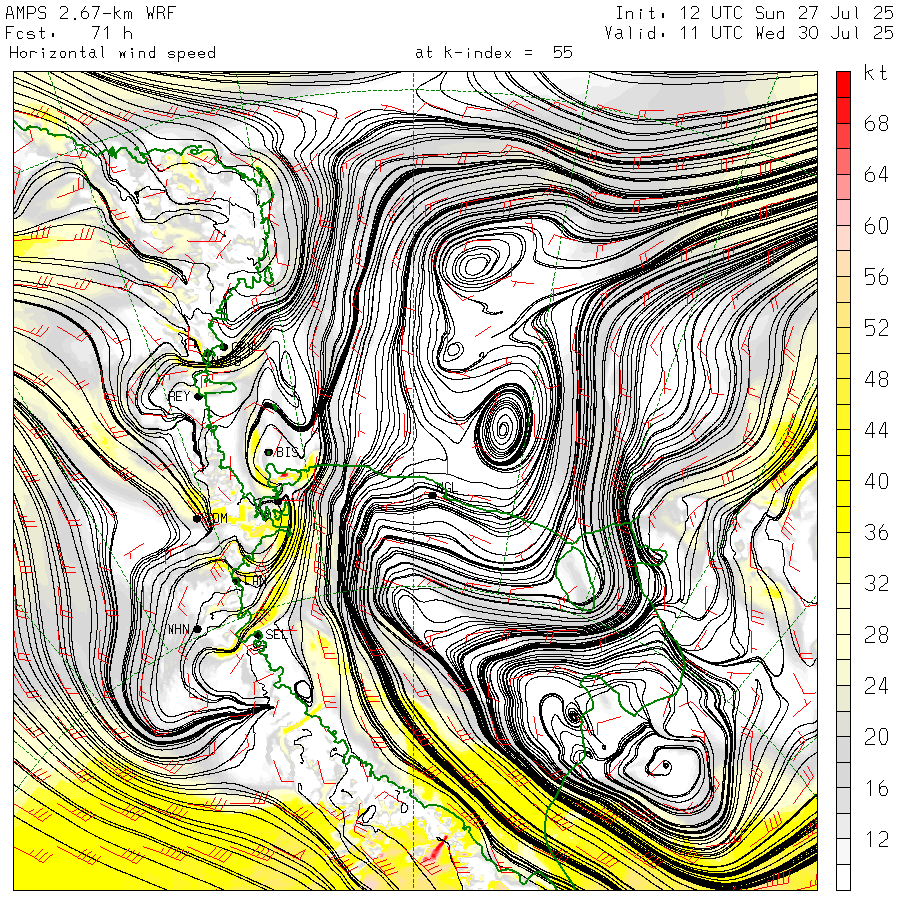Click the 28 value on the color bar
This screenshot has height=900, width=900.
pos(876,634)
